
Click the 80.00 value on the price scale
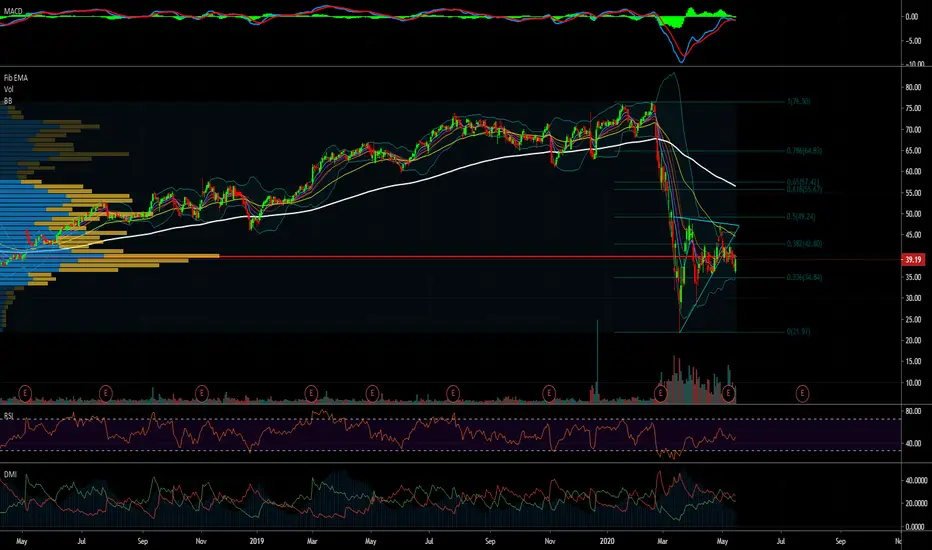[x=913, y=87]
